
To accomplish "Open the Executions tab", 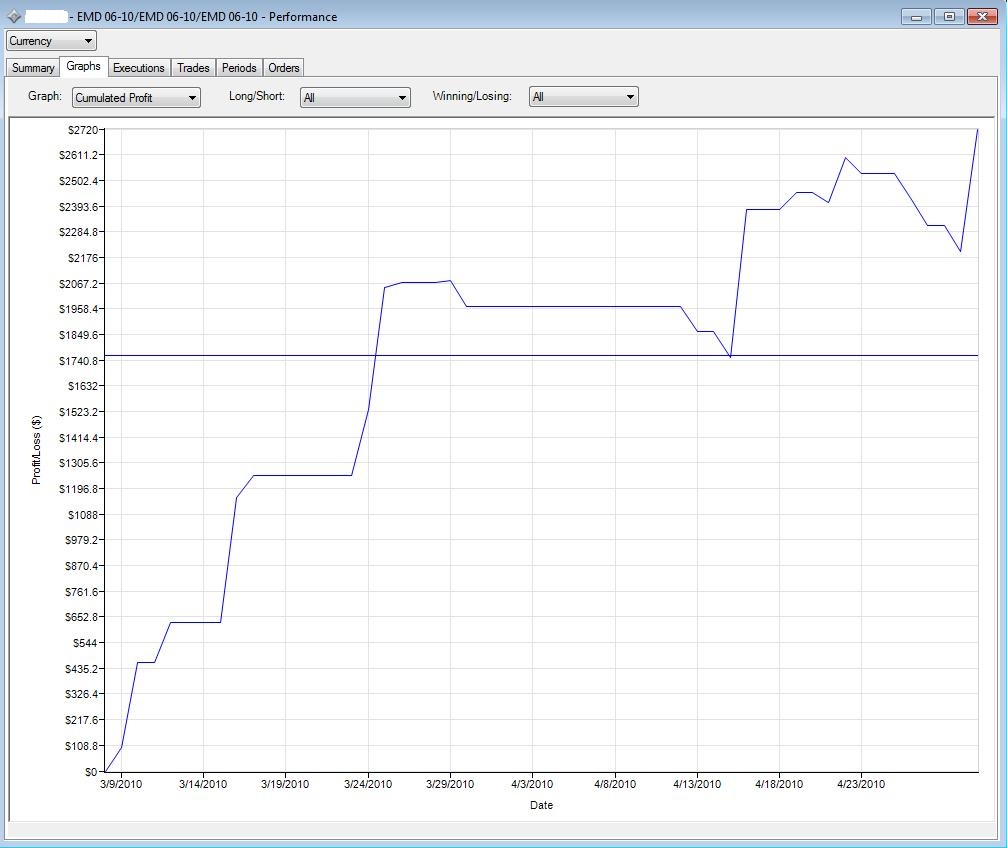I will (139, 68).
